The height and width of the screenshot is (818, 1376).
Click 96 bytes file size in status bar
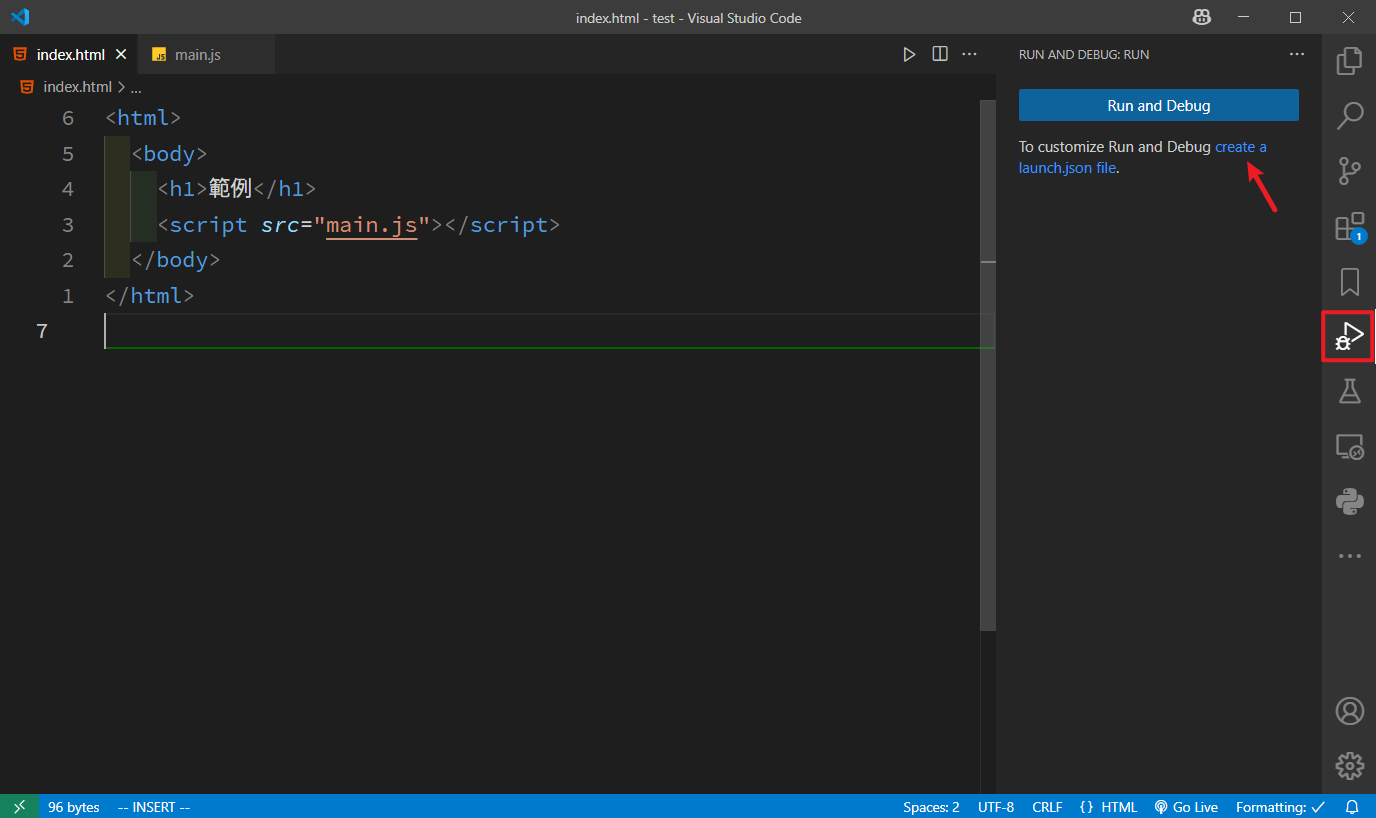[x=74, y=807]
